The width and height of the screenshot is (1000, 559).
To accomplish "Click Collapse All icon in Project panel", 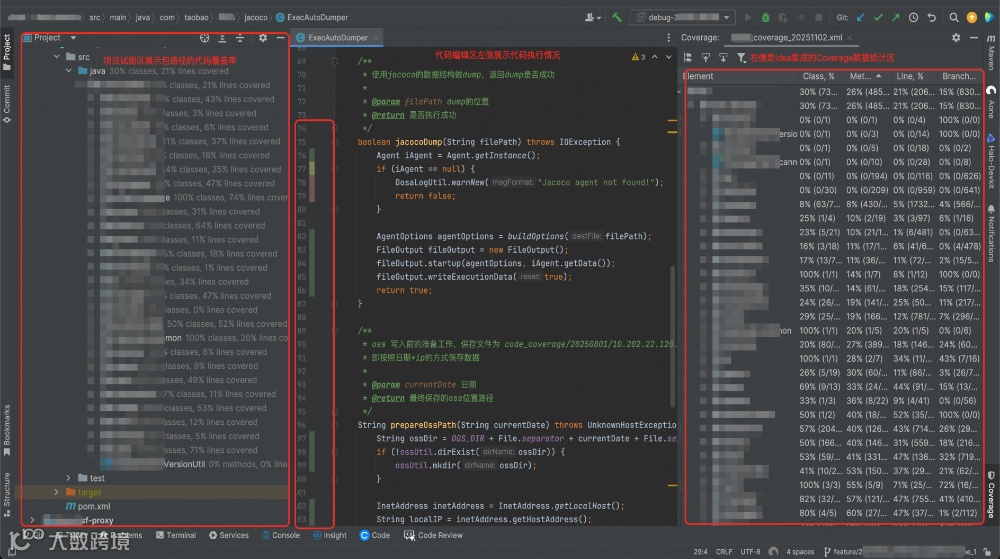I will pos(240,38).
